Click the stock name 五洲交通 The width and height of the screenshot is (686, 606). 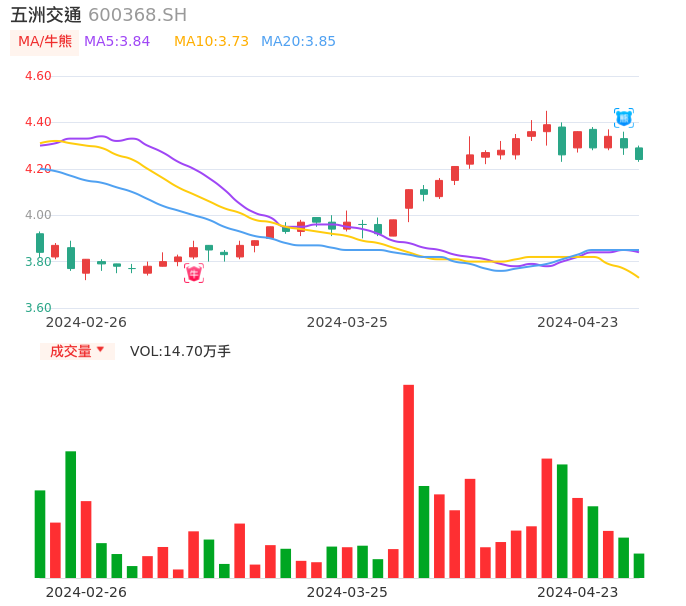point(46,15)
